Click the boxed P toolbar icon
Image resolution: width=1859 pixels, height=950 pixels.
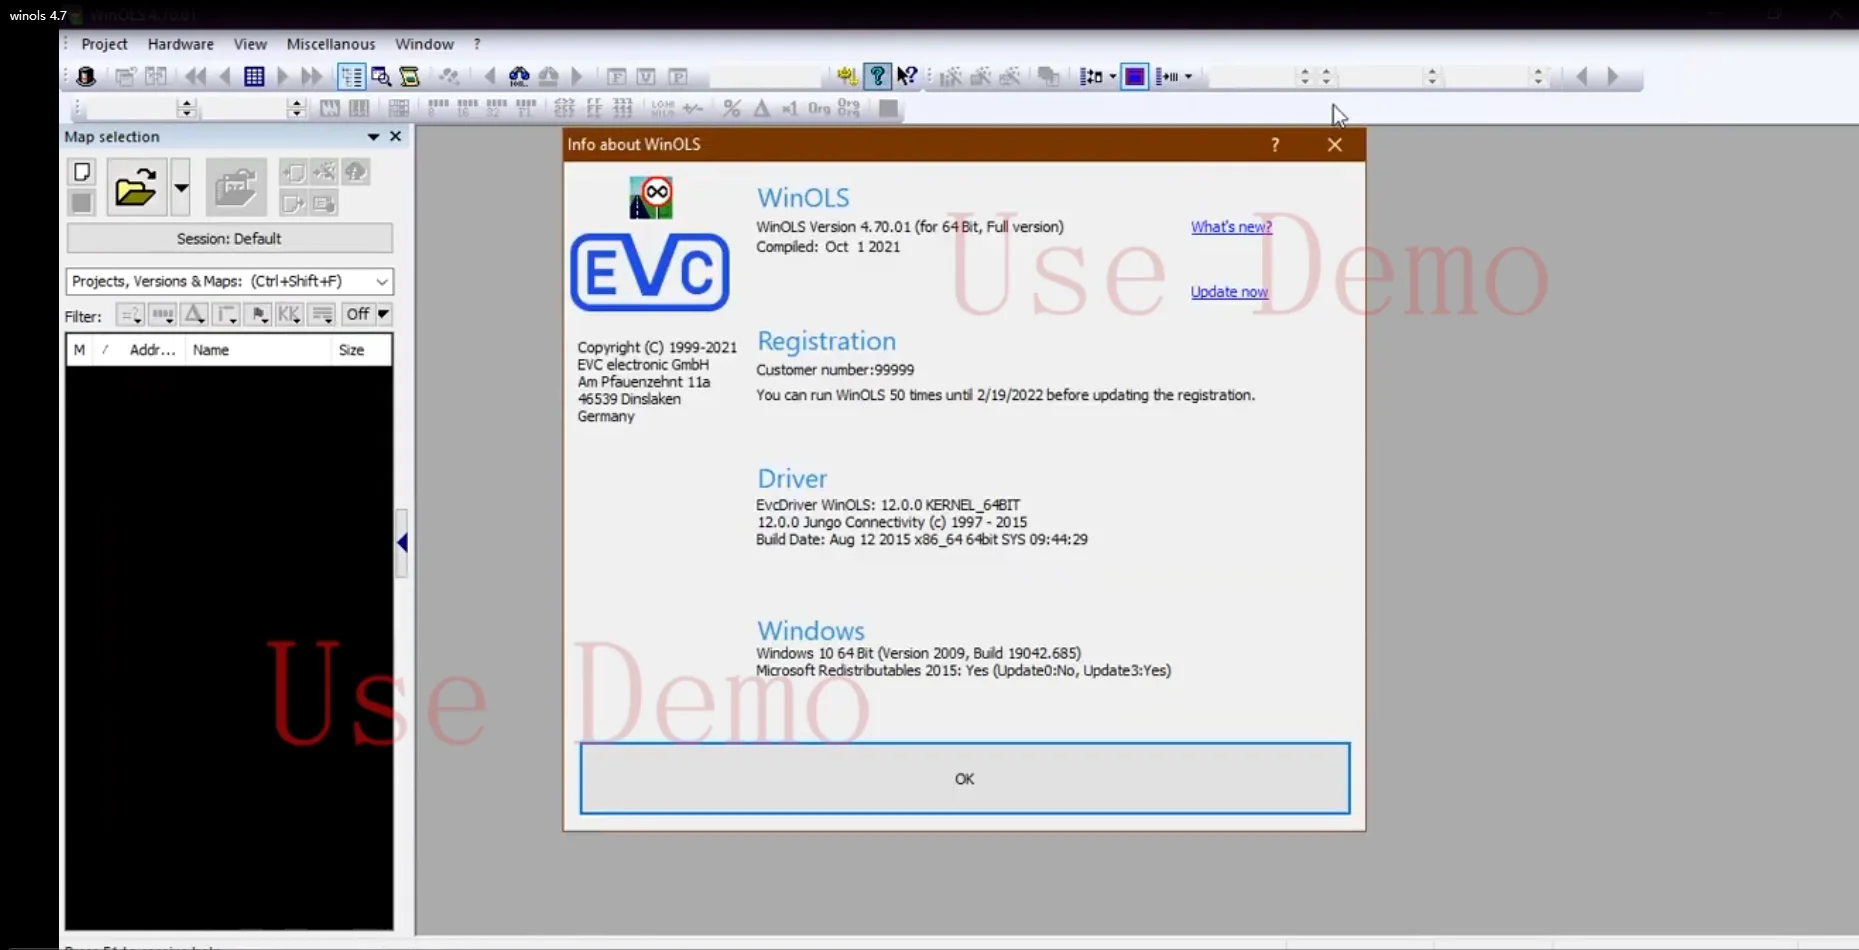pos(678,76)
